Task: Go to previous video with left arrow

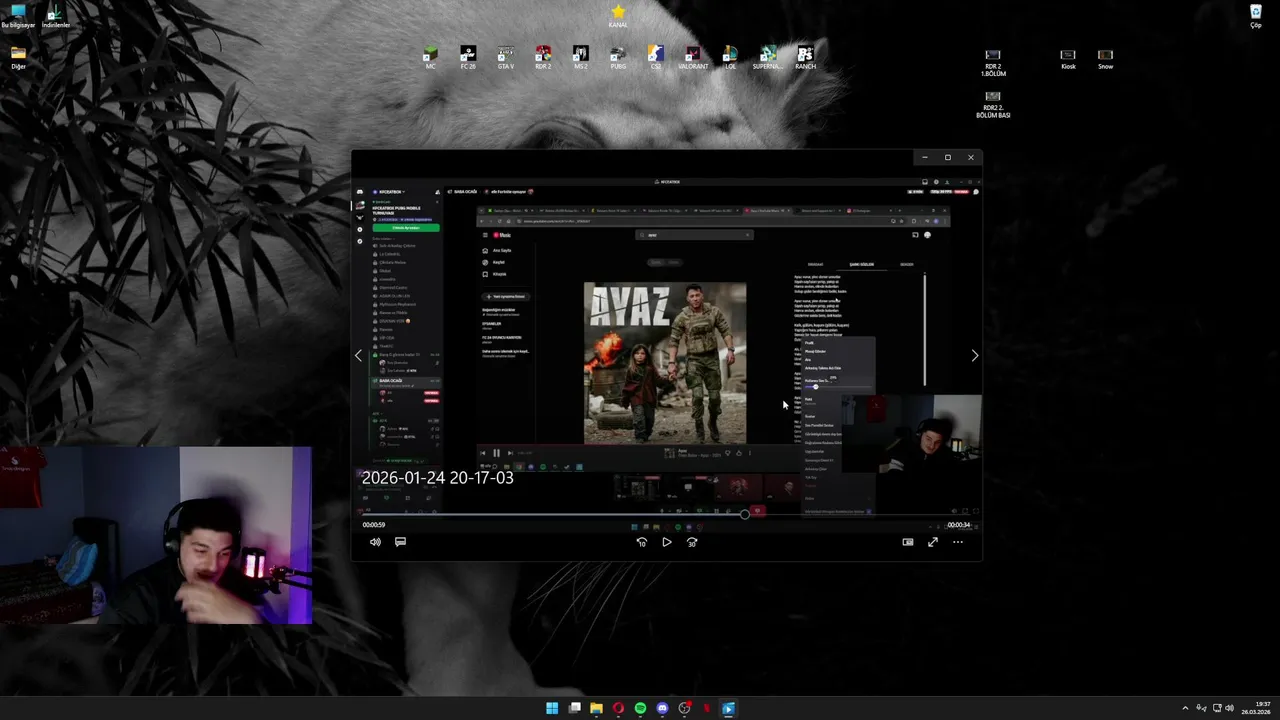Action: click(x=358, y=355)
